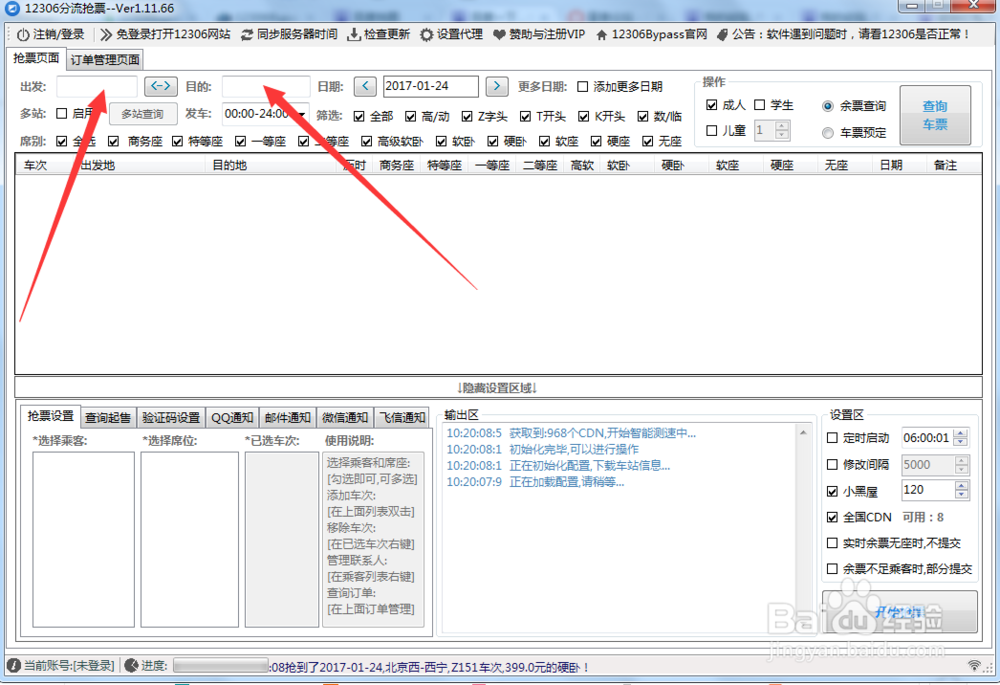Toggle the 无座 seat checkbox
Viewport: 1000px width, 685px height.
pos(648,141)
